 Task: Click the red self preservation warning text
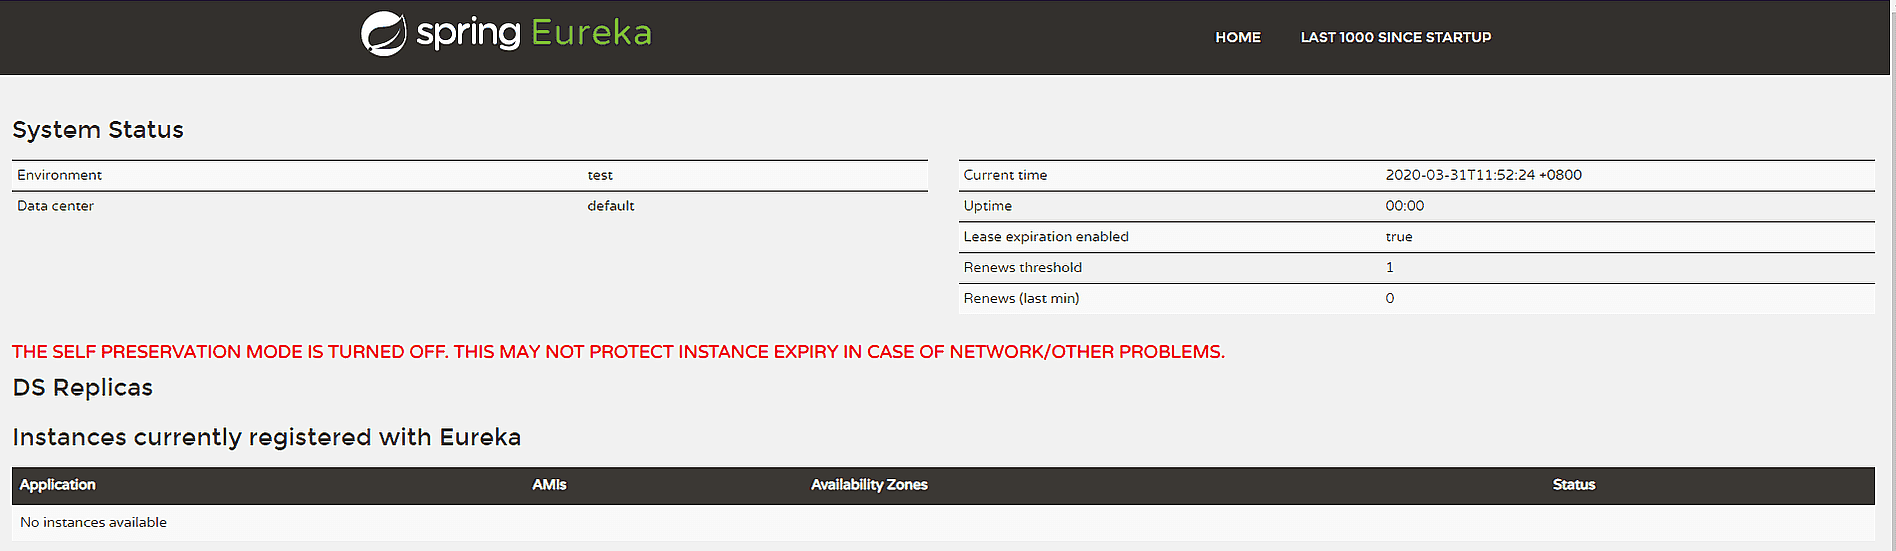point(618,352)
